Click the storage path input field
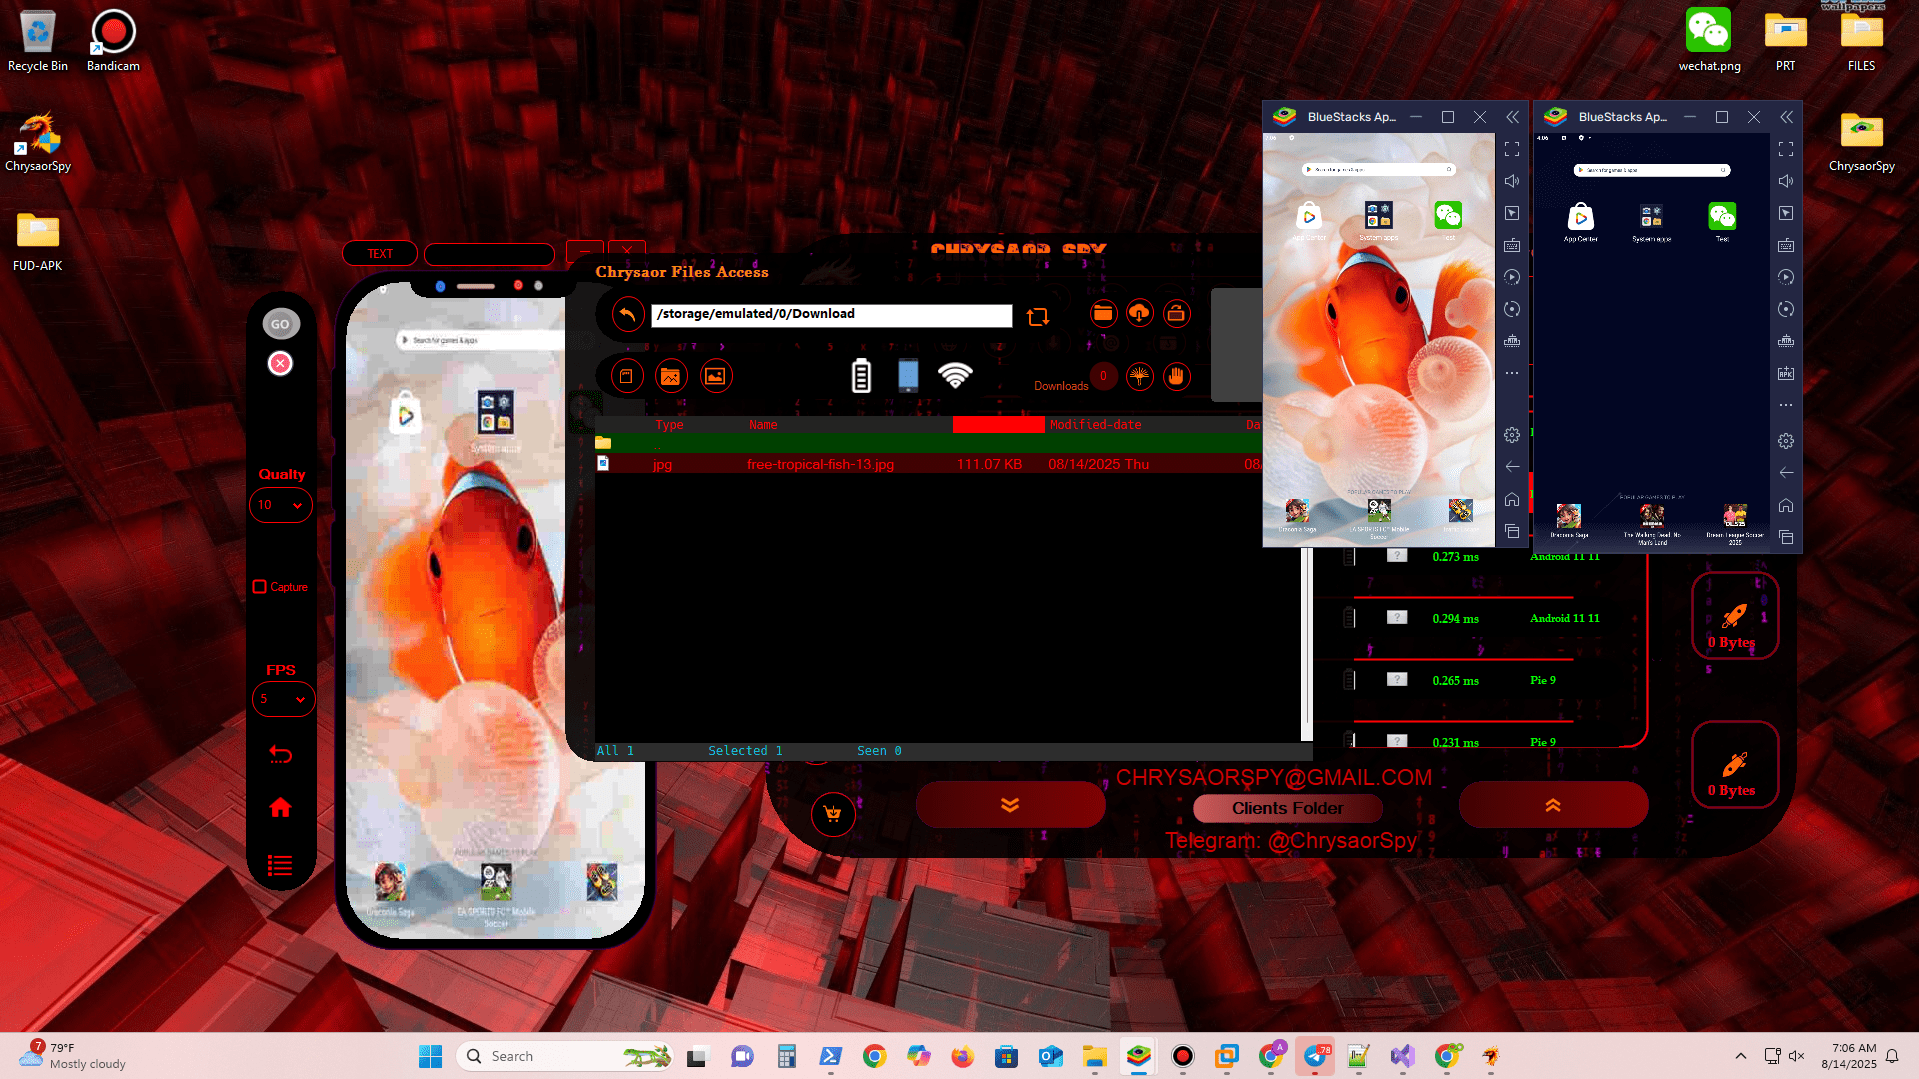Image resolution: width=1919 pixels, height=1079 pixels. coord(831,315)
